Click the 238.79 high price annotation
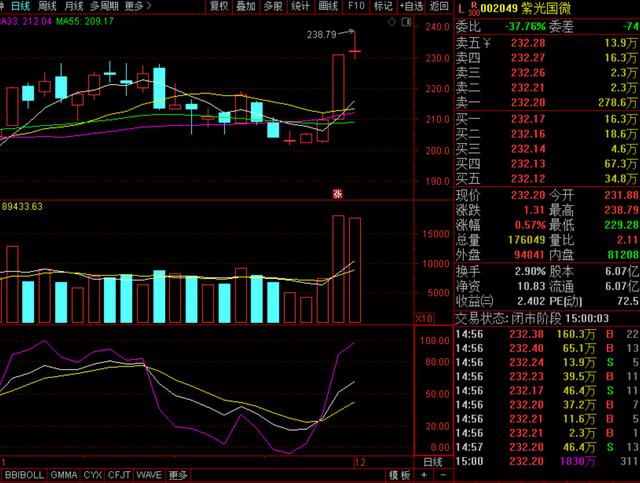The height and width of the screenshot is (483, 640). [322, 35]
